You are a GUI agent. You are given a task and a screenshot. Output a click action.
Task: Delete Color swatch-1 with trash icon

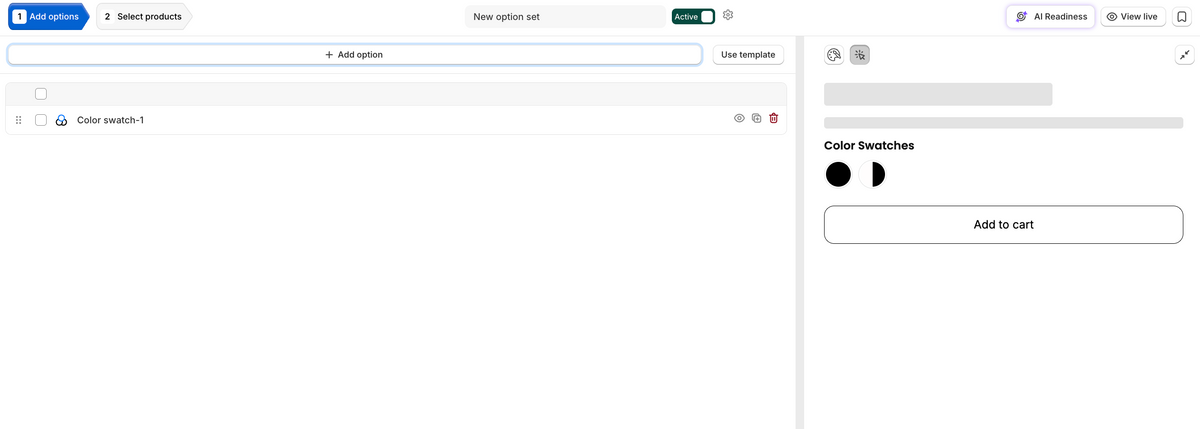coord(774,118)
